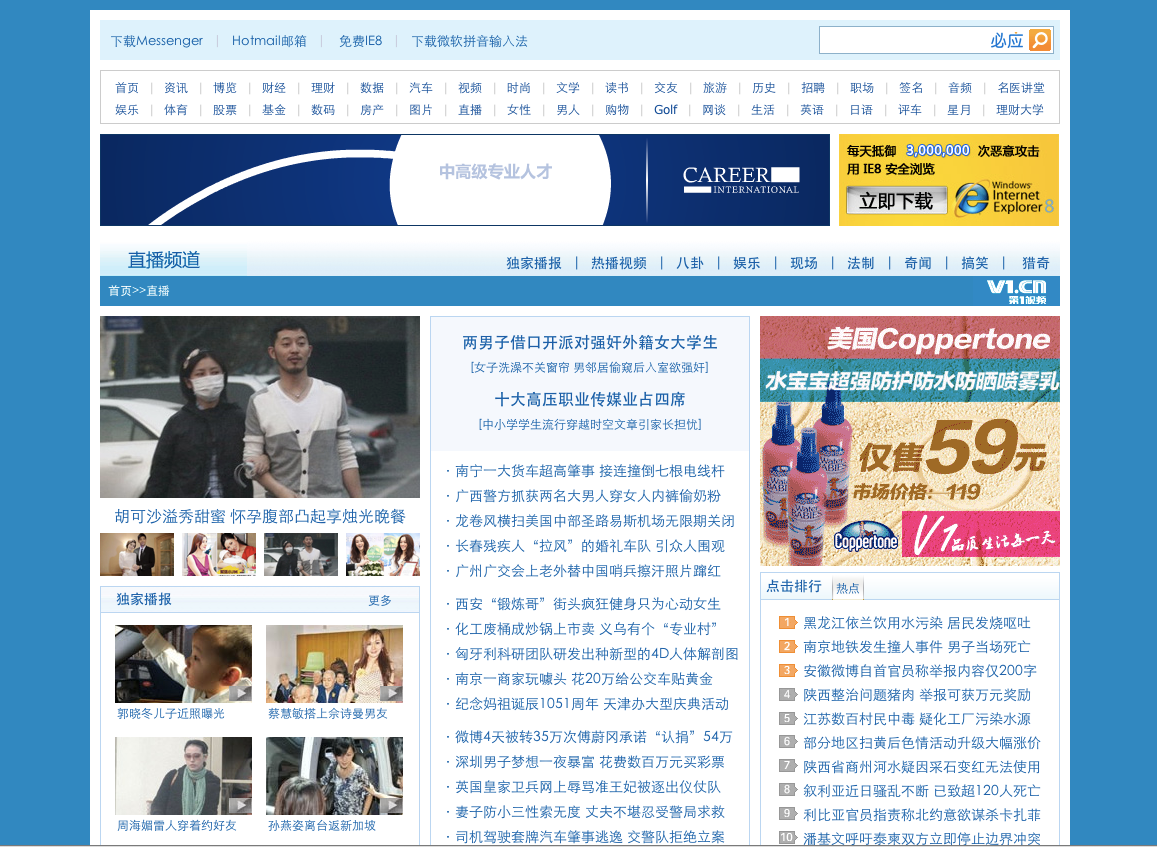The width and height of the screenshot is (1157, 847).
Task: Expand 更多 in the 独家播报 section
Action: 380,600
